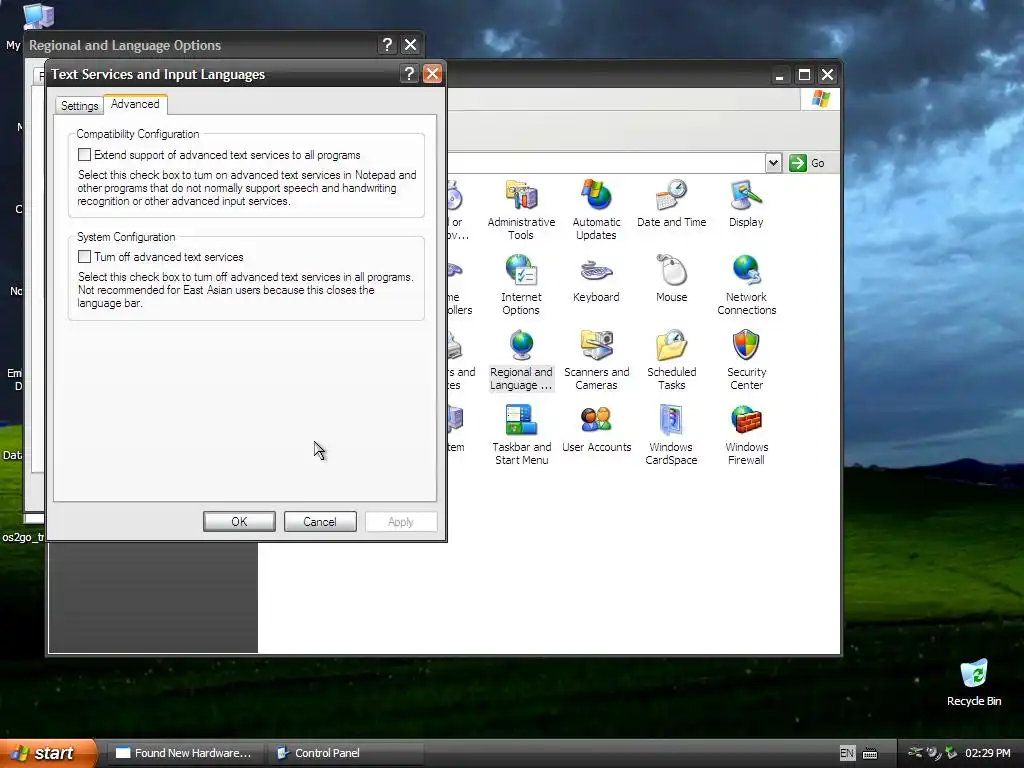This screenshot has width=1024, height=768.
Task: Open Date and Time applet
Action: [671, 204]
